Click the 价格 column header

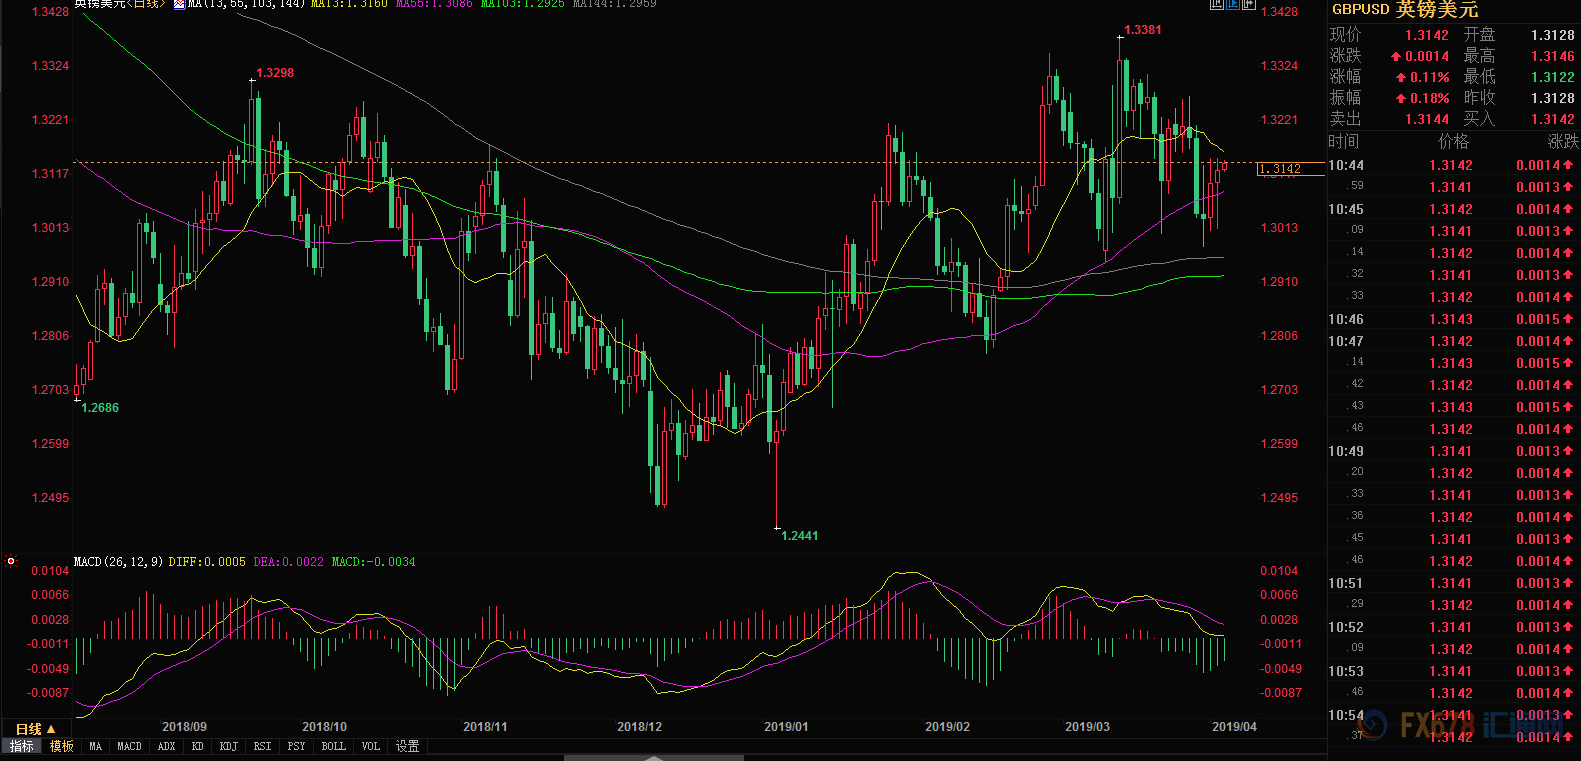[1453, 142]
